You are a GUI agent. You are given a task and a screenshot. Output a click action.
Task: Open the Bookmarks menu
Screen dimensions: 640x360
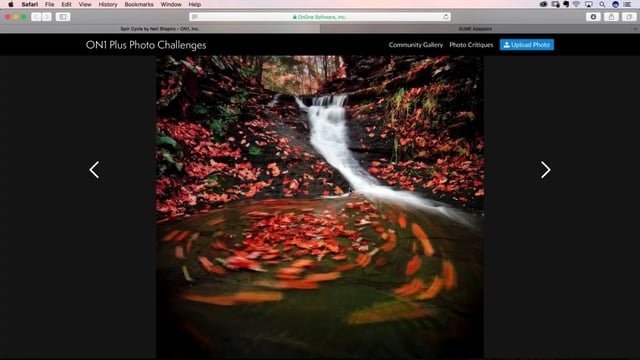pyautogui.click(x=139, y=4)
